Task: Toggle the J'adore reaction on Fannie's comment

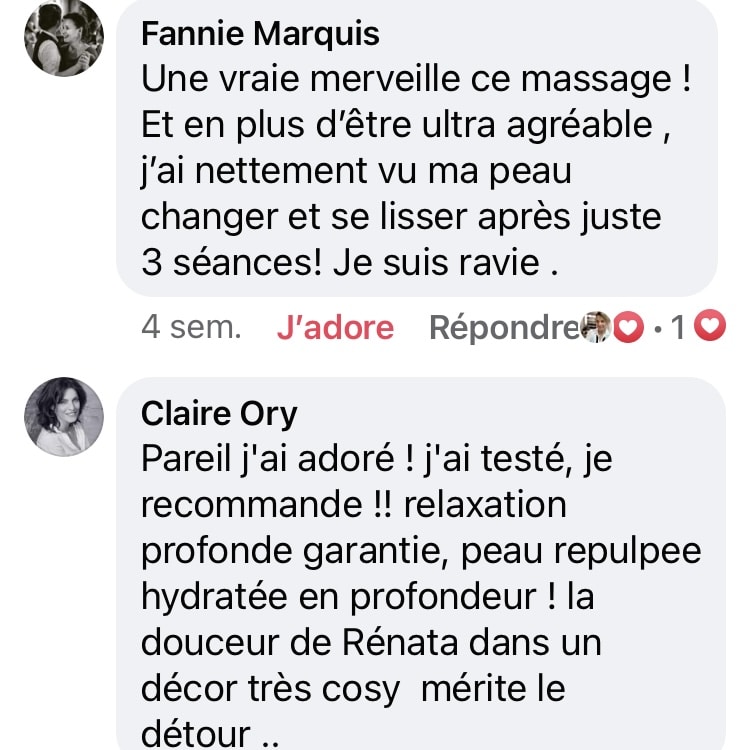Action: (335, 328)
